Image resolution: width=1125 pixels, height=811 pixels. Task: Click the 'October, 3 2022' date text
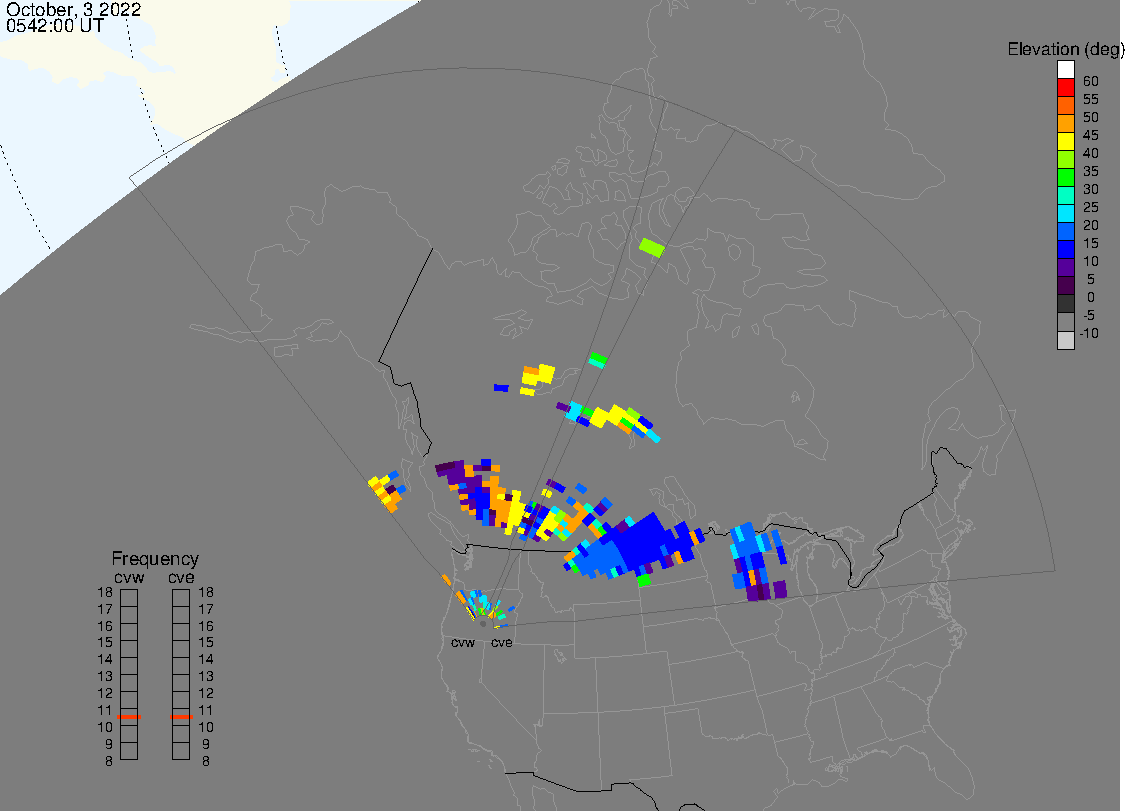(73, 10)
